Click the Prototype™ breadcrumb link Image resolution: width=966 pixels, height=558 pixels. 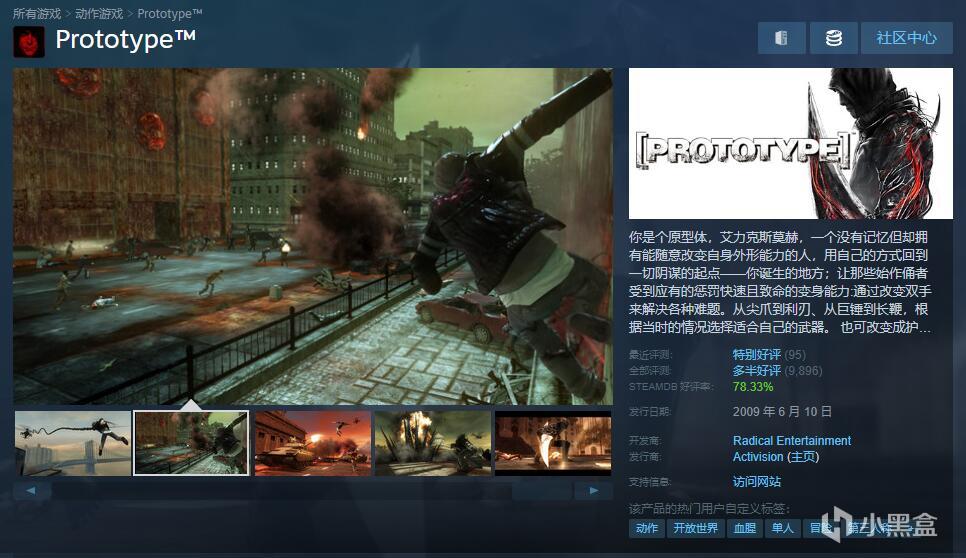[x=169, y=14]
